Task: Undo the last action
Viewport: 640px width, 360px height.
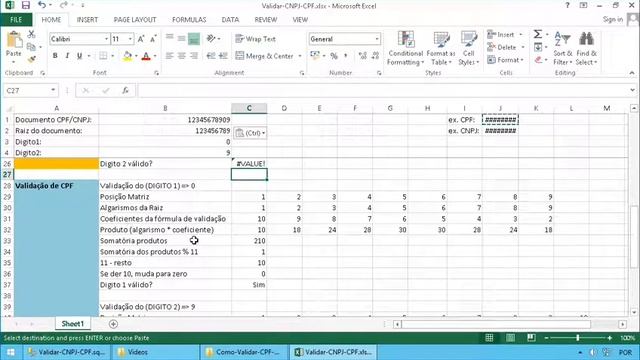Action: [42, 5]
